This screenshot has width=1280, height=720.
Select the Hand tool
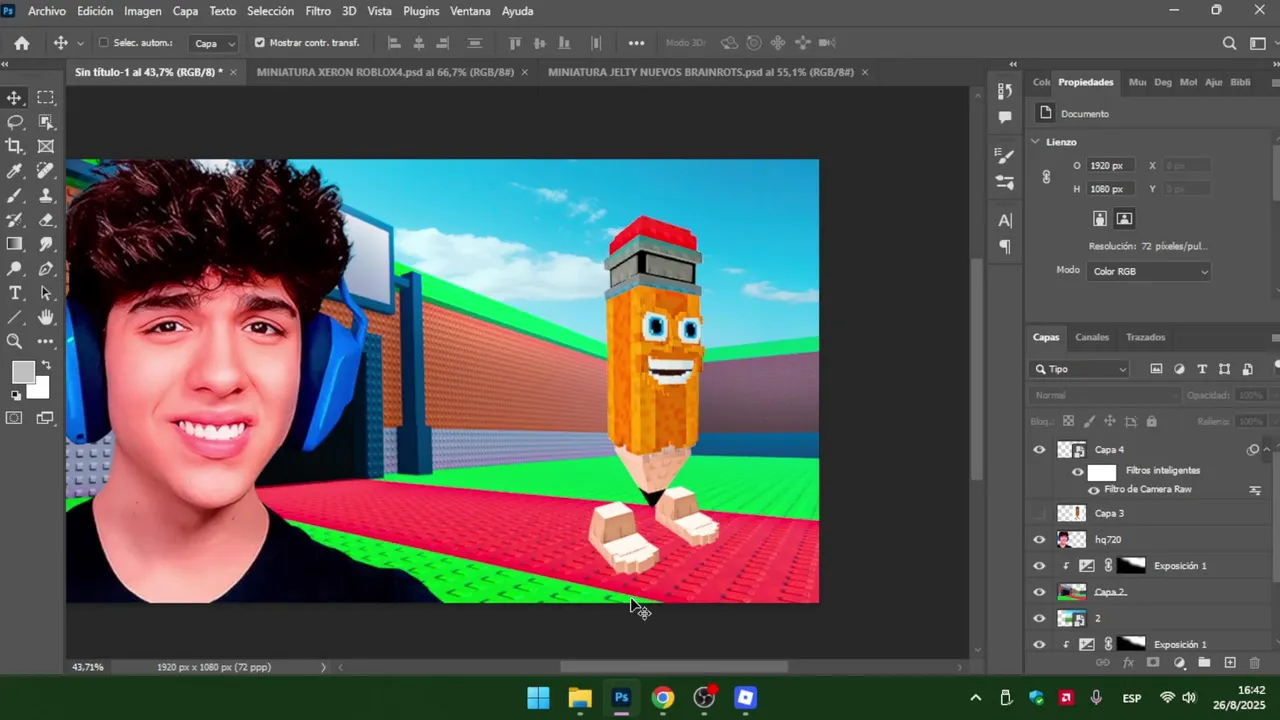(46, 318)
